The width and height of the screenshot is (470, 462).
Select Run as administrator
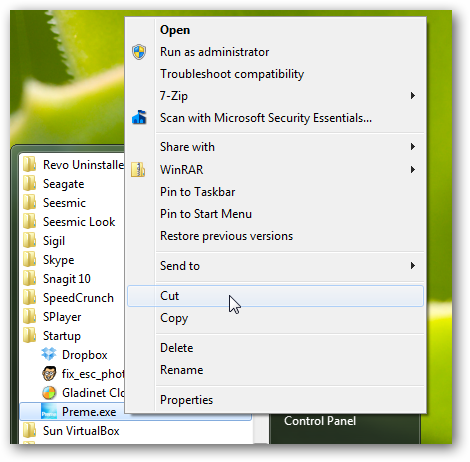[x=275, y=52]
